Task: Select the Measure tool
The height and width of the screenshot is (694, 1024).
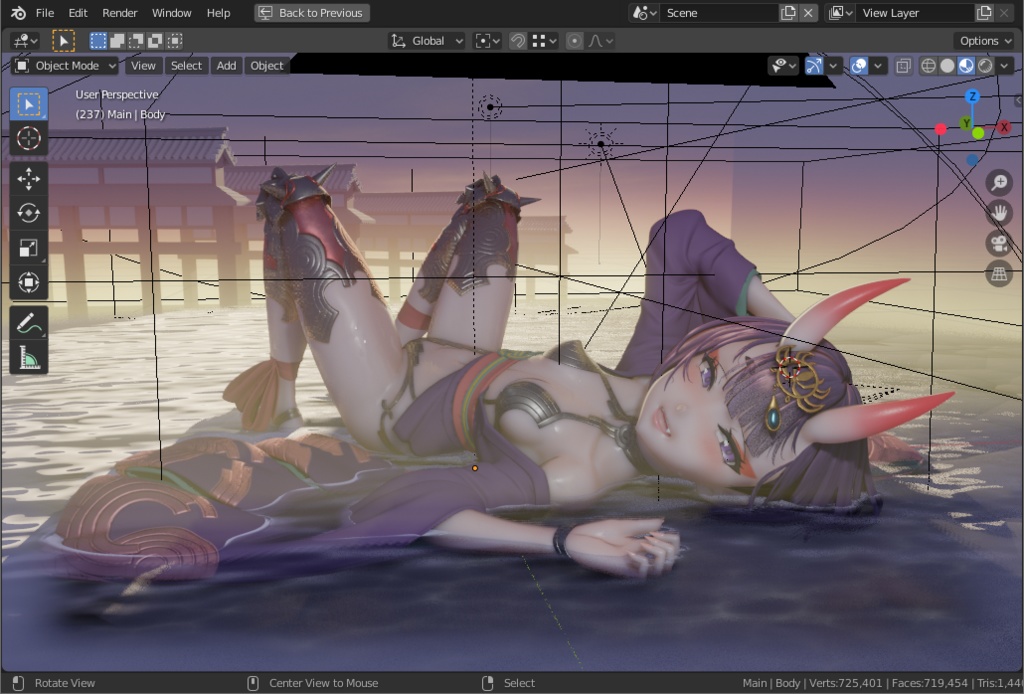Action: tap(28, 355)
